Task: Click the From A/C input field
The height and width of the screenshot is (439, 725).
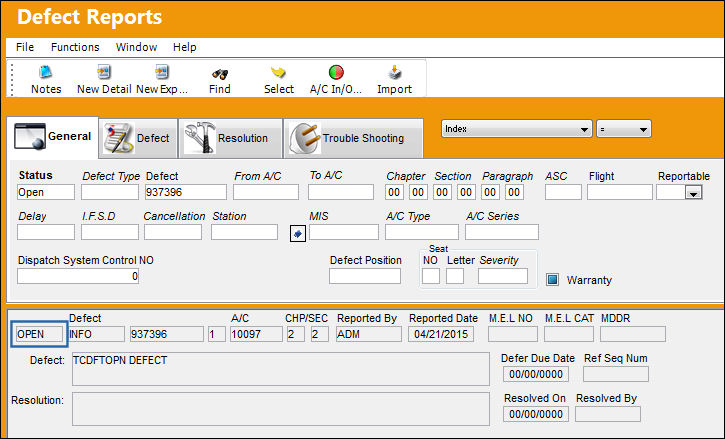Action: (266, 192)
